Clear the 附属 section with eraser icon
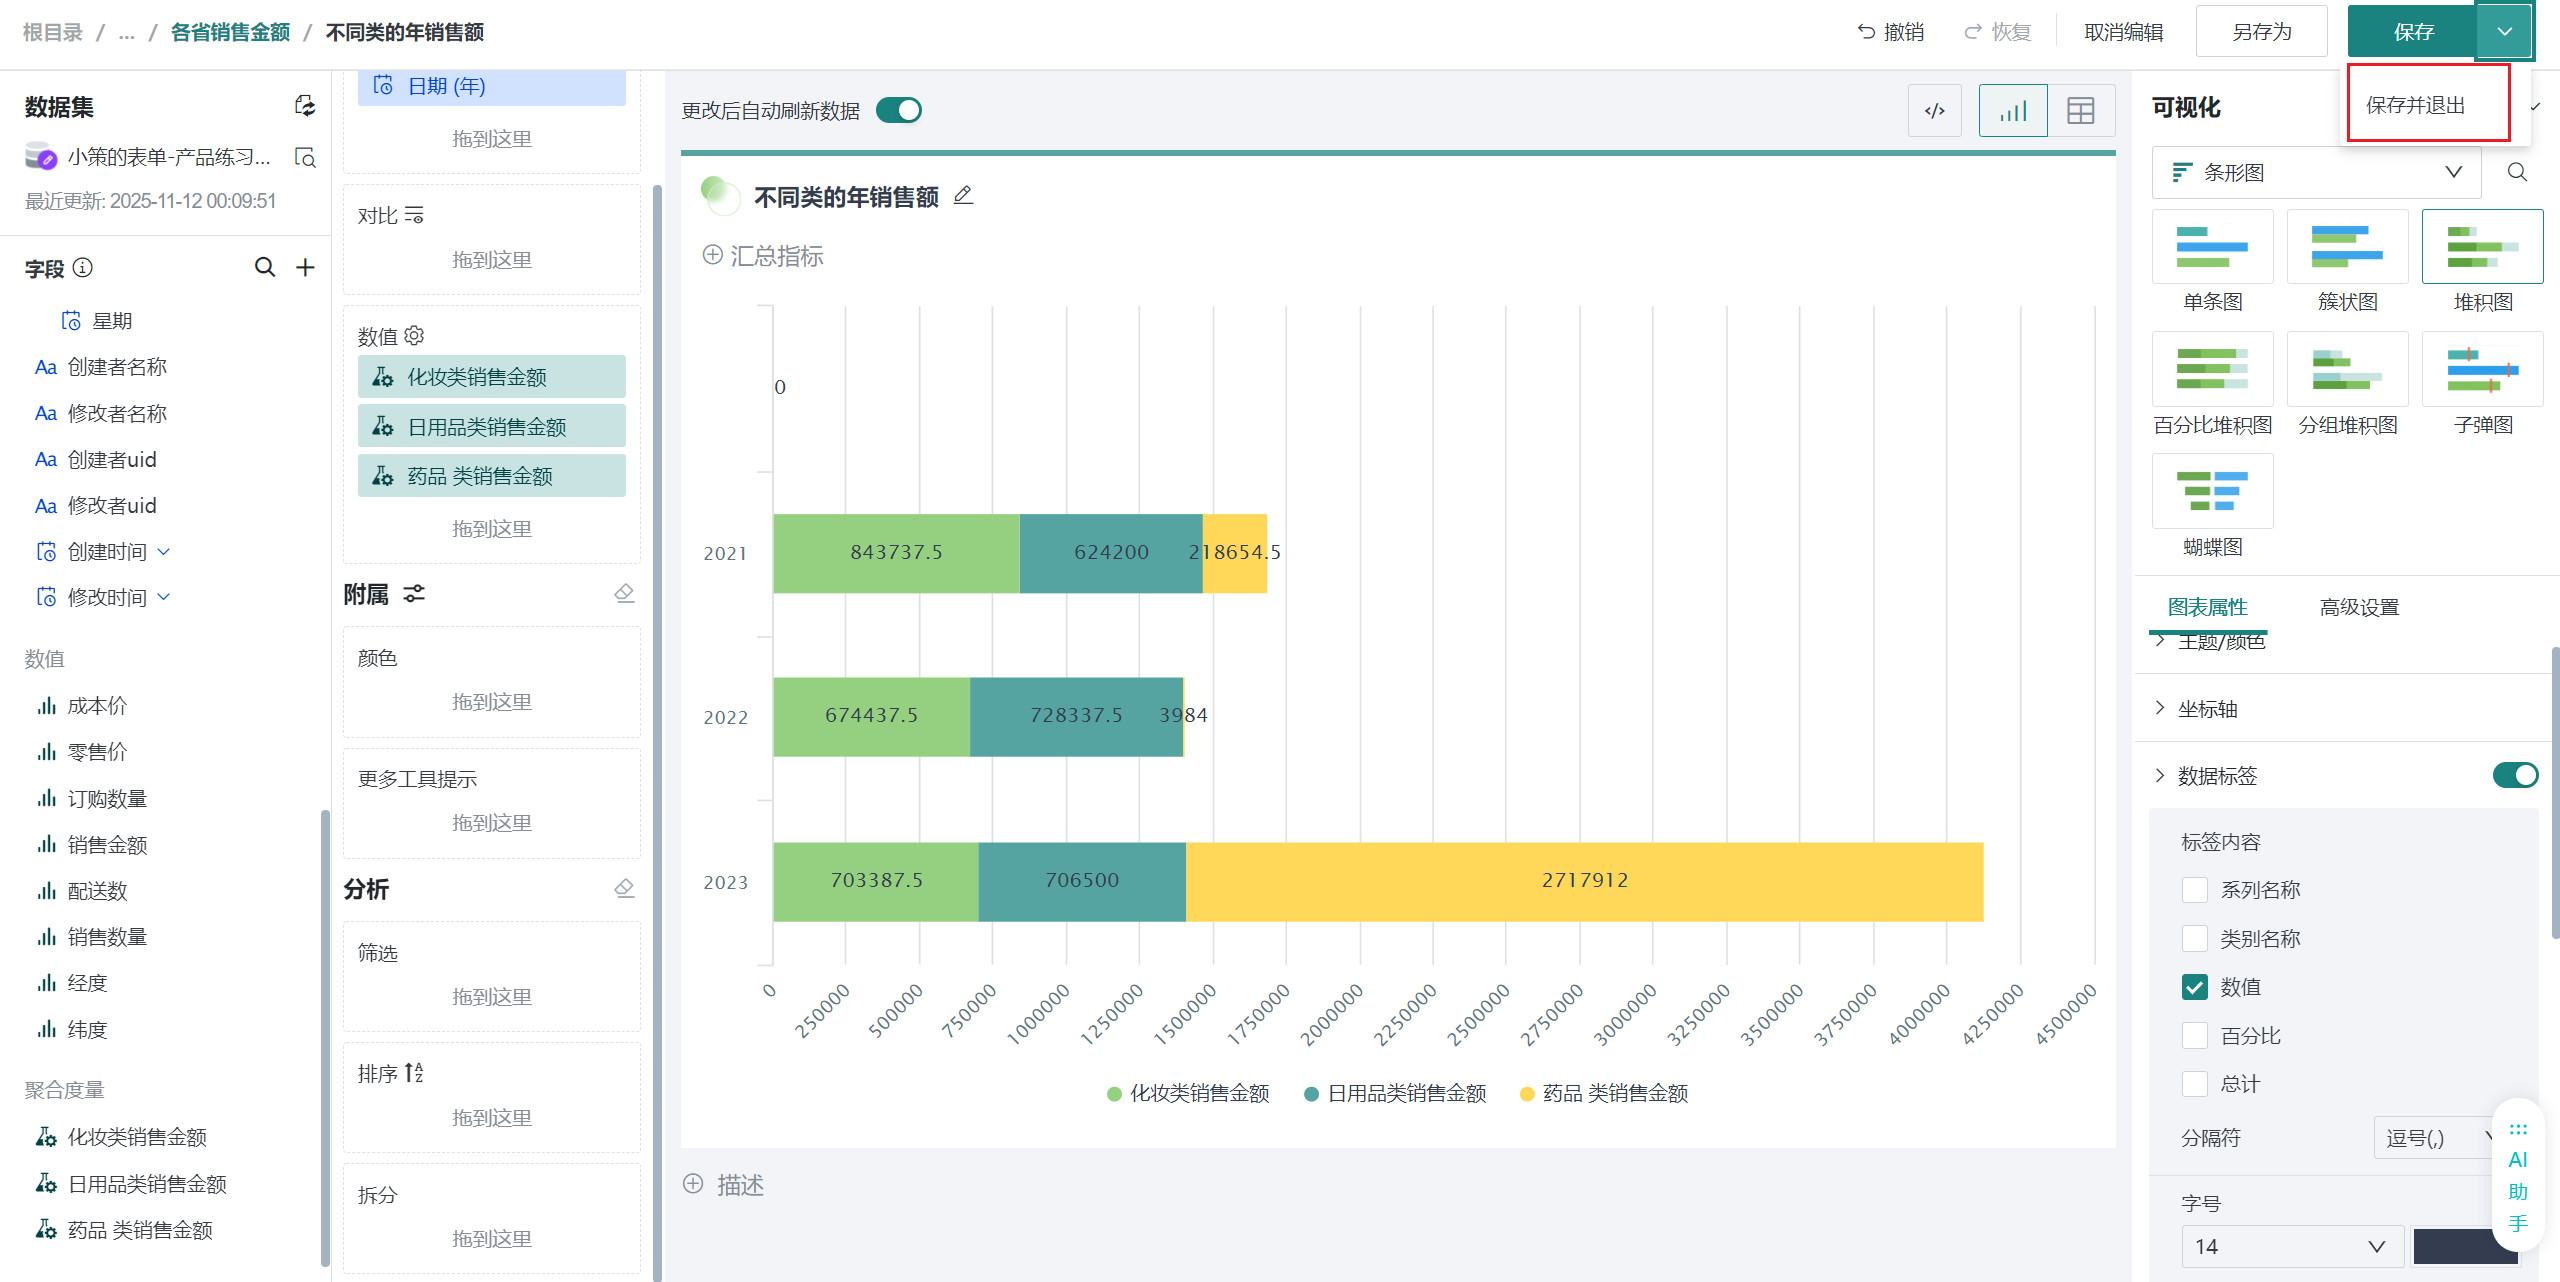Viewport: 2560px width, 1282px height. click(x=624, y=594)
